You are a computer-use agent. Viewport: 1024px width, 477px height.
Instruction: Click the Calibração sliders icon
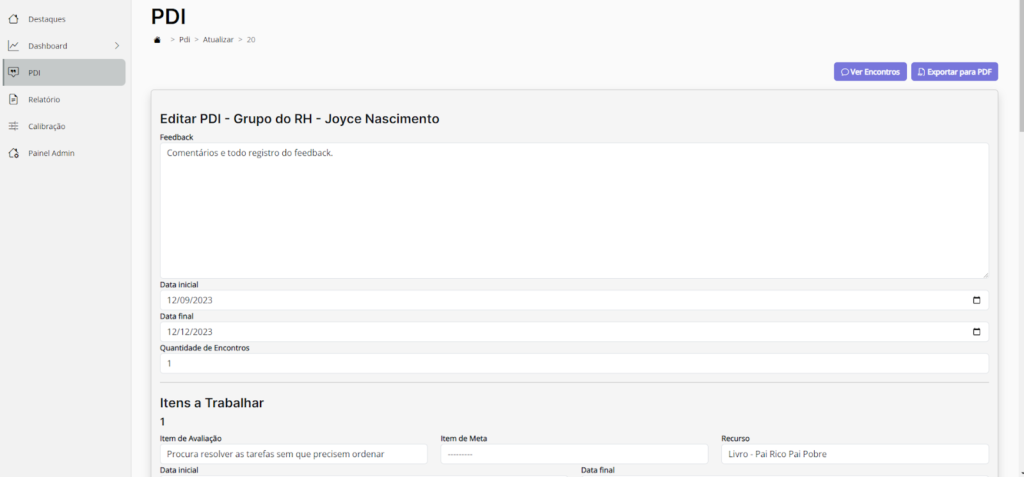point(13,126)
